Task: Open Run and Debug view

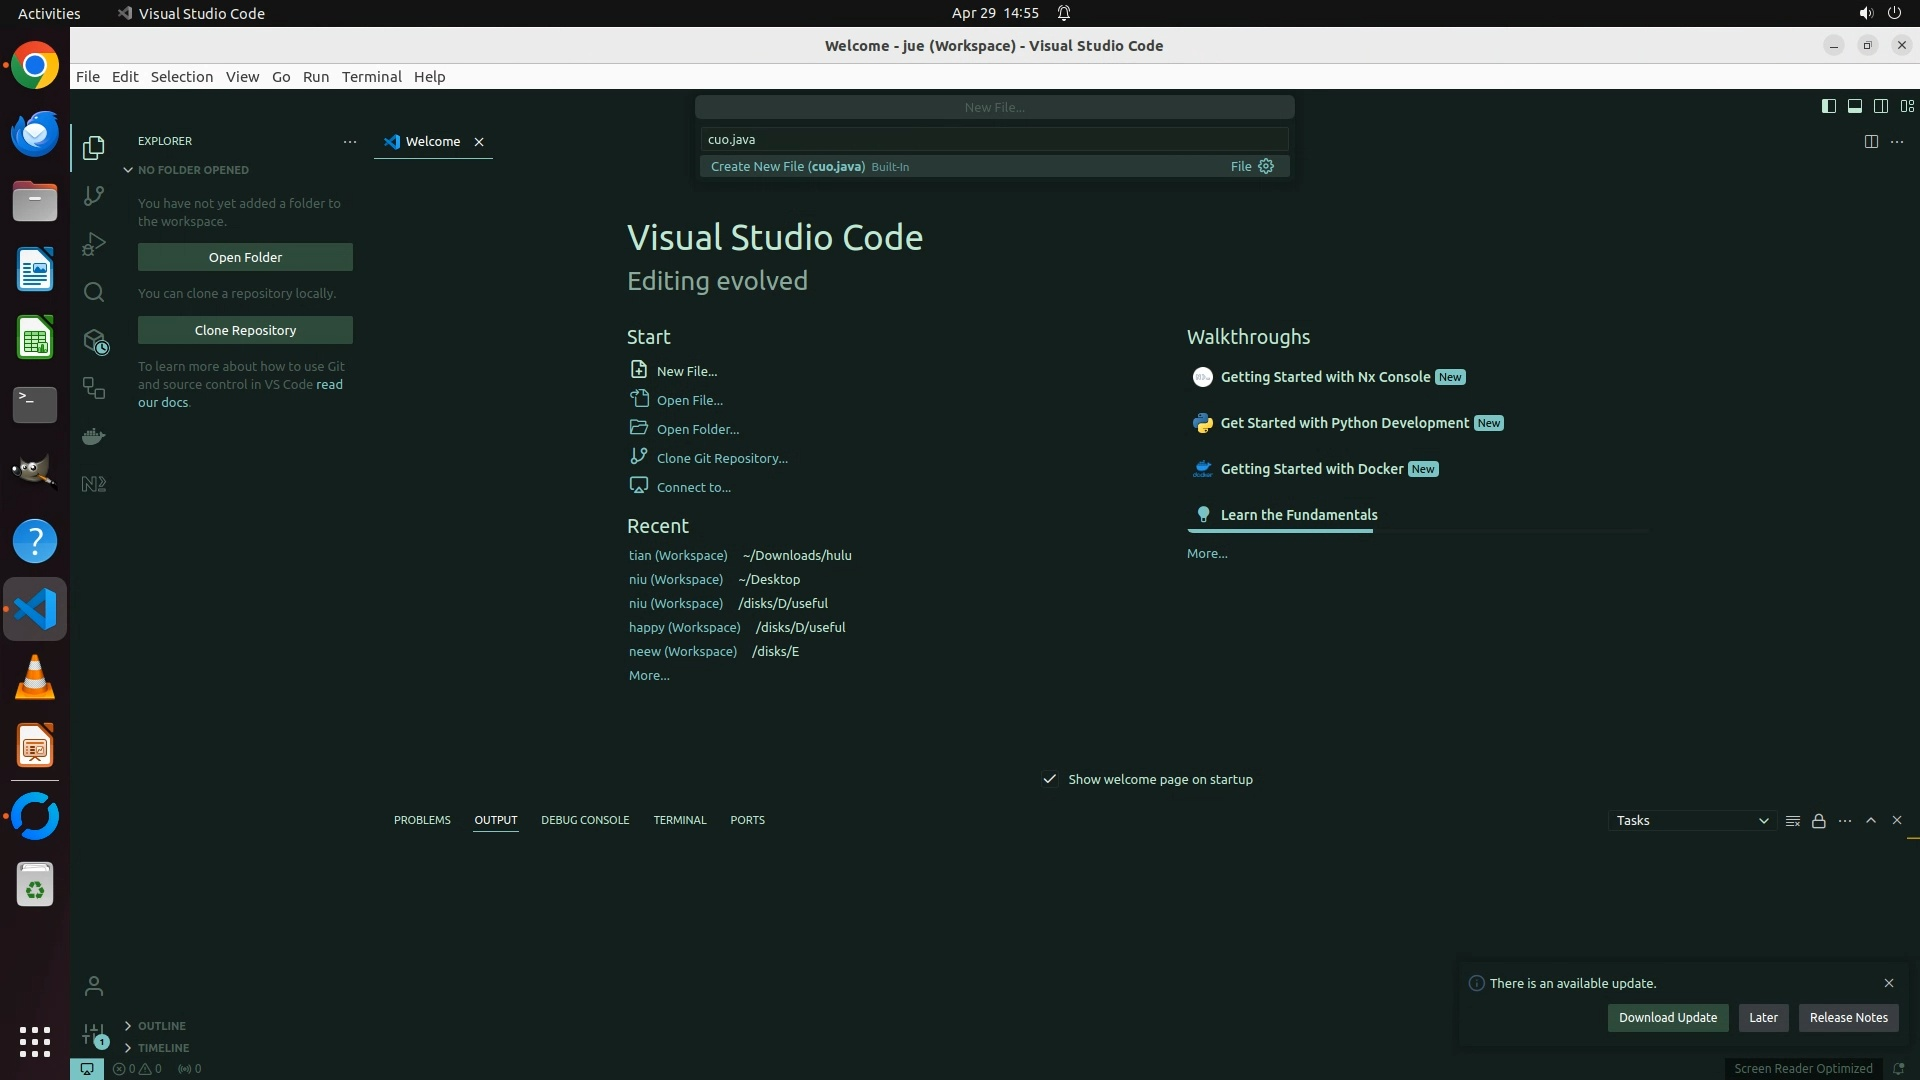Action: (x=94, y=244)
